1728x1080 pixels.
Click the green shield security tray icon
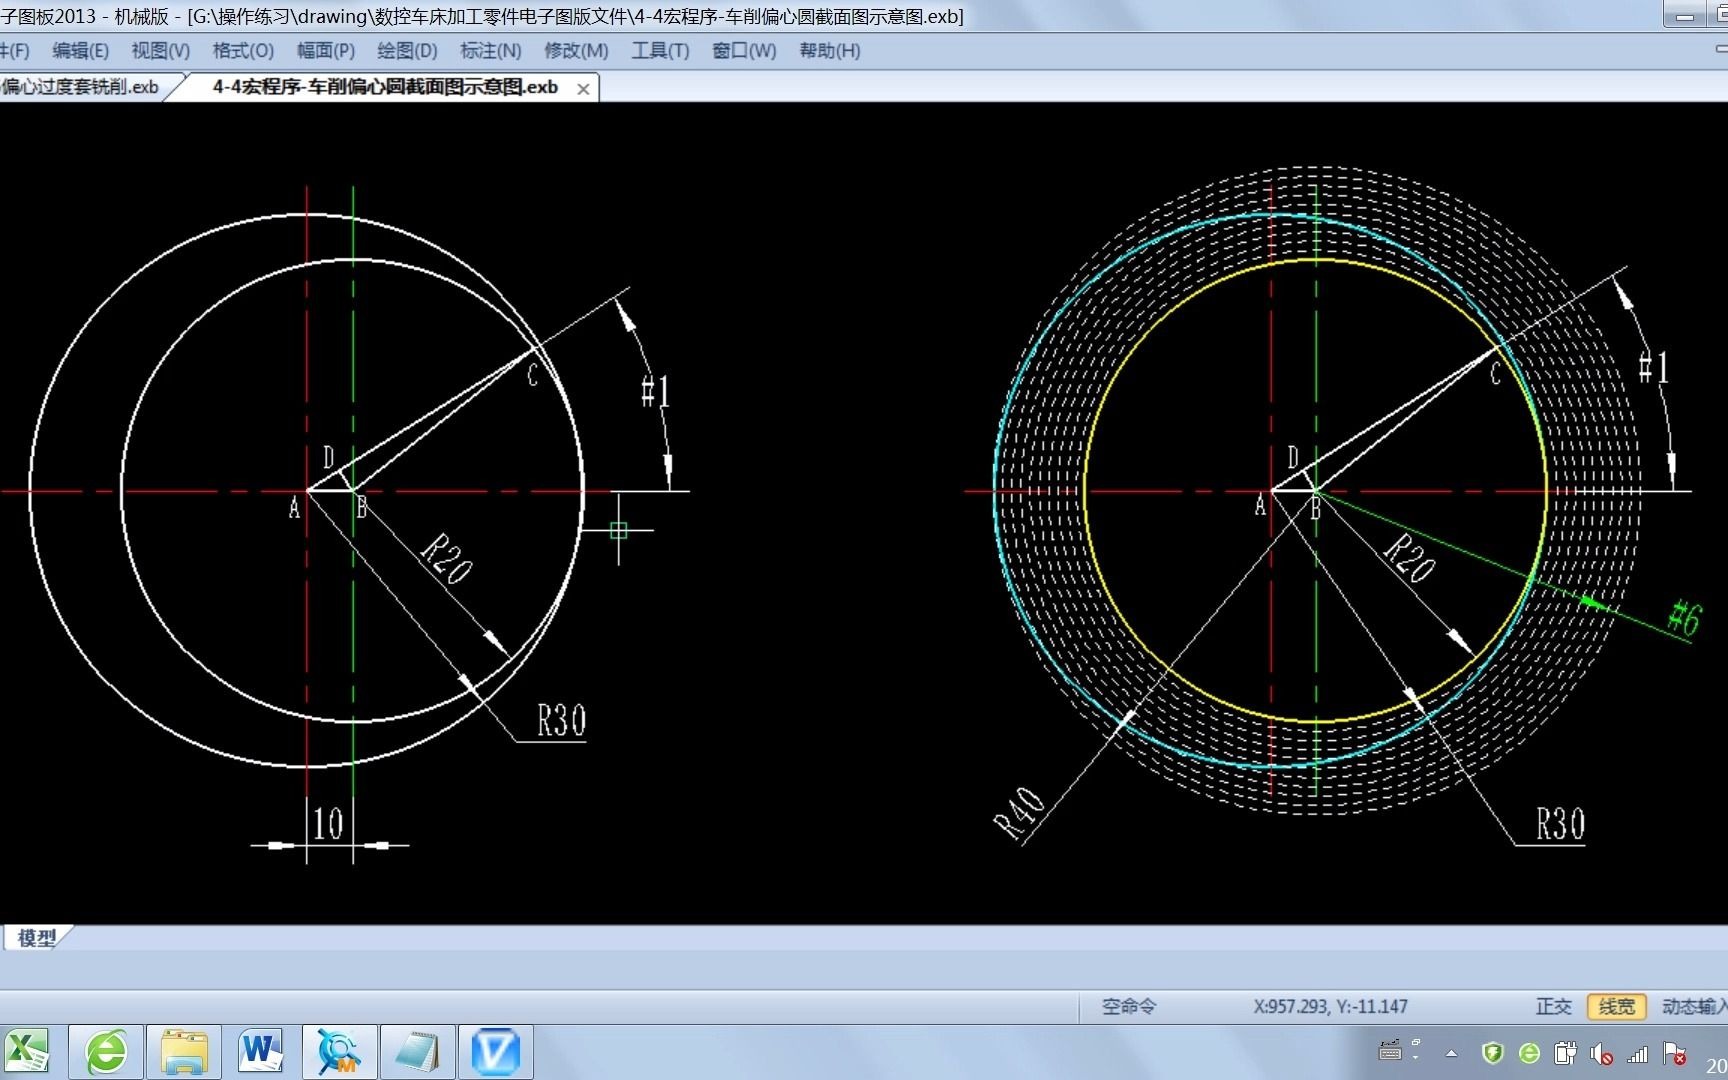[1493, 1053]
